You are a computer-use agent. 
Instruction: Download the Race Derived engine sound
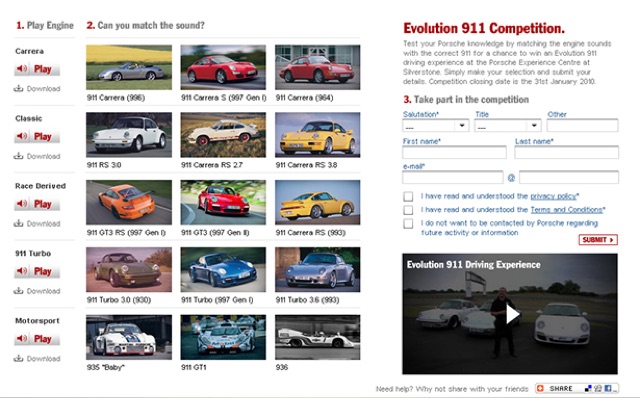coord(37,223)
